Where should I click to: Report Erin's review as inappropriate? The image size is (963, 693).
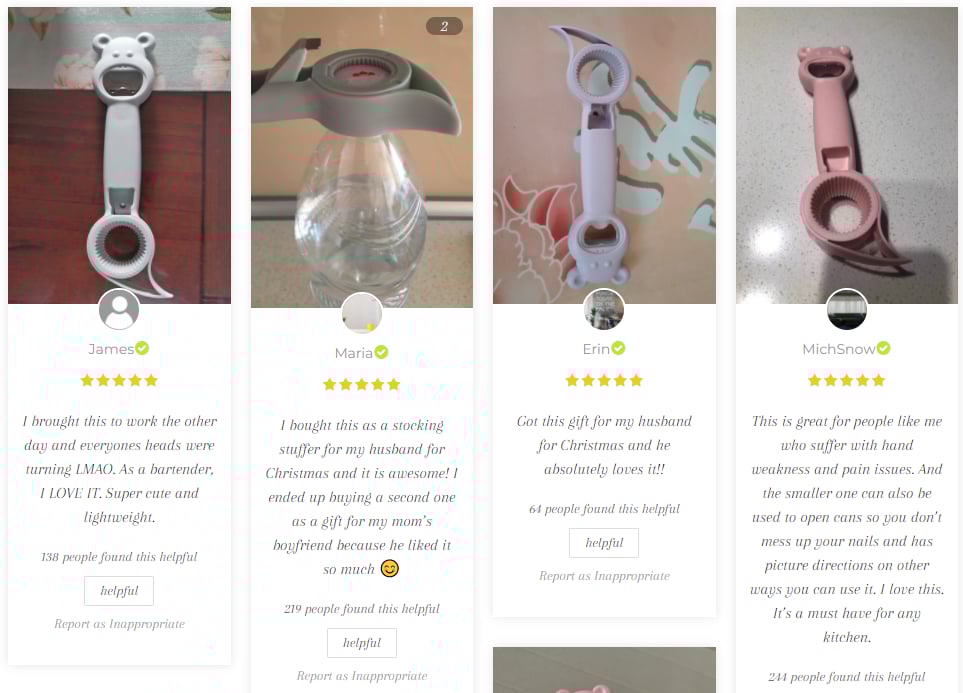pyautogui.click(x=604, y=576)
